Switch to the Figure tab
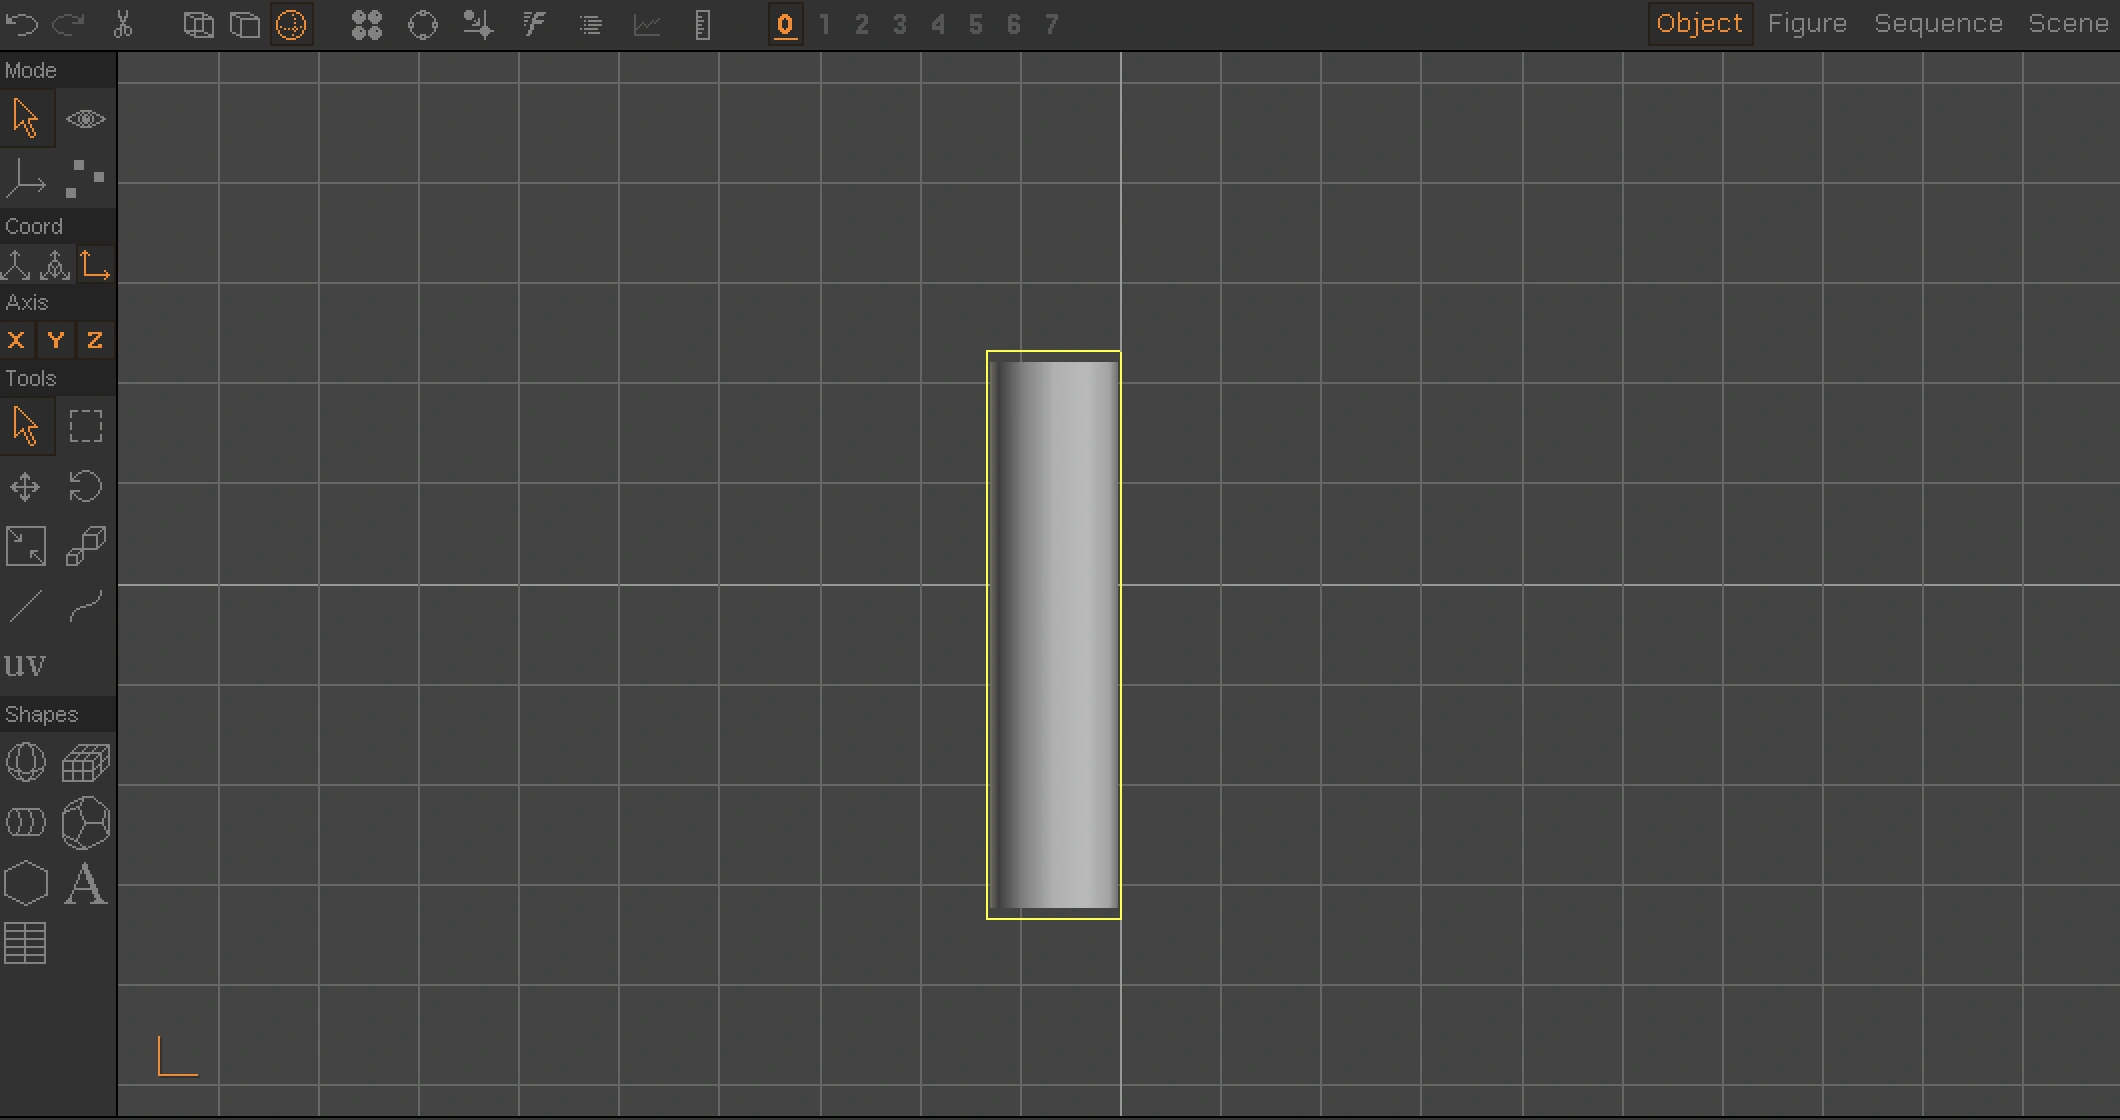 pos(1807,23)
